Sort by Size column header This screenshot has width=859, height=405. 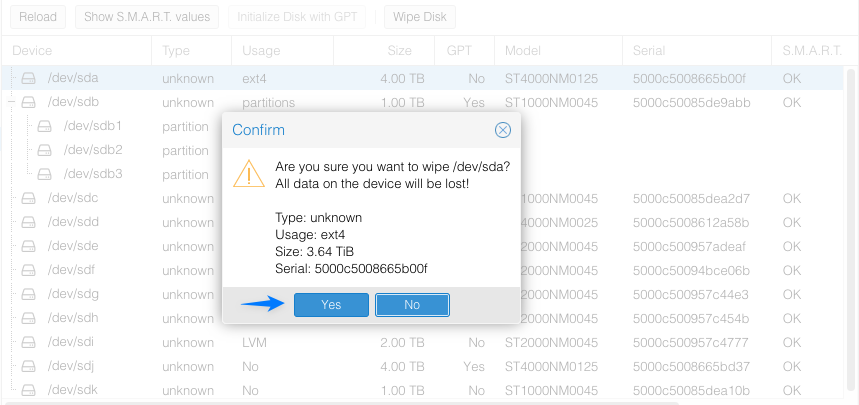tap(383, 51)
